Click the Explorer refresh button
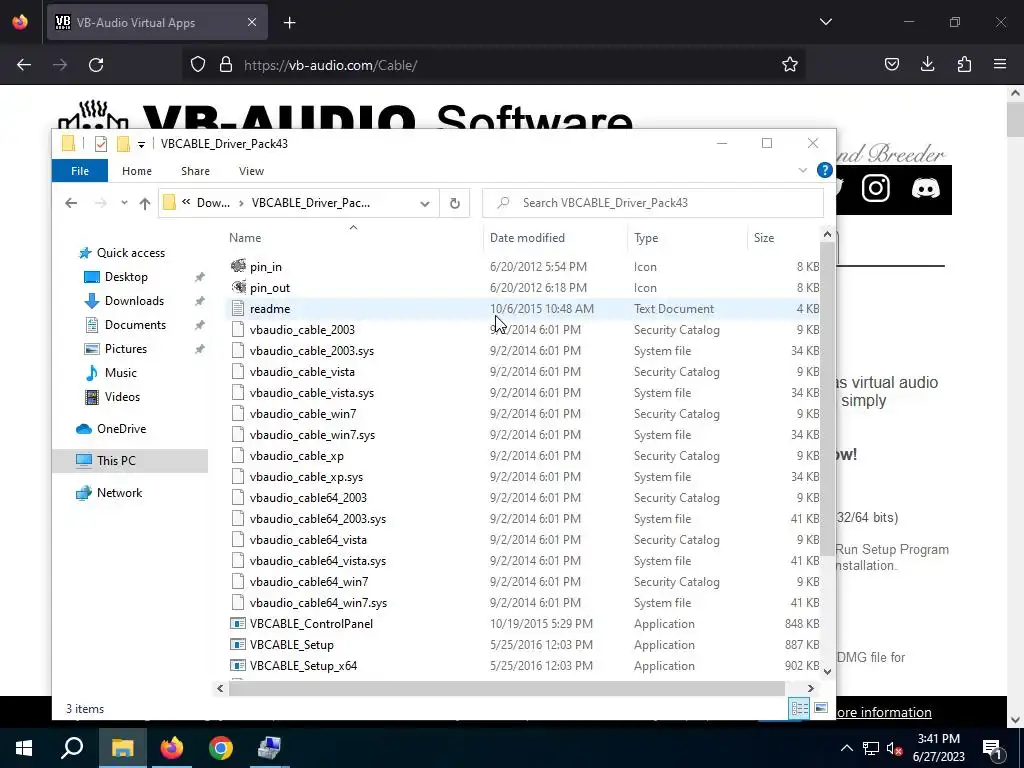Screen dimensions: 1024x768 pos(455,203)
